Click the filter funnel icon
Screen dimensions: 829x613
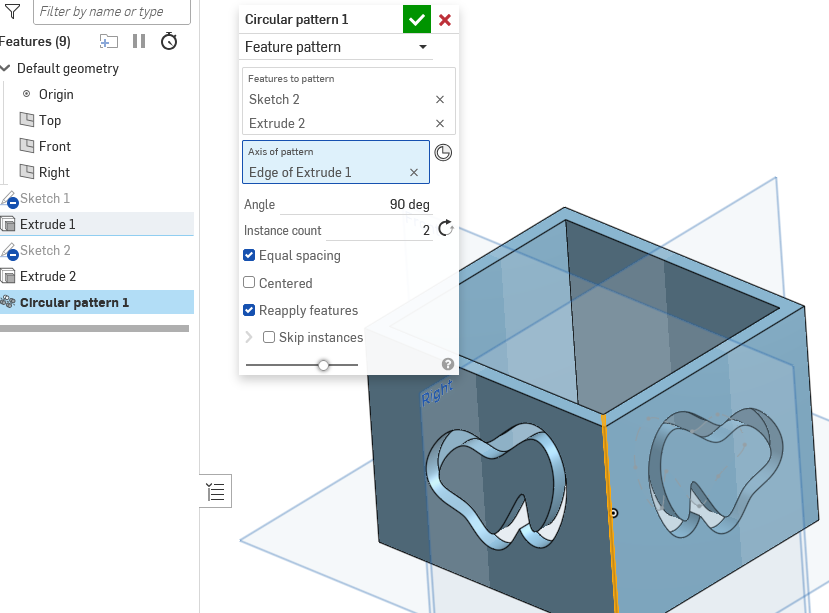coord(12,11)
